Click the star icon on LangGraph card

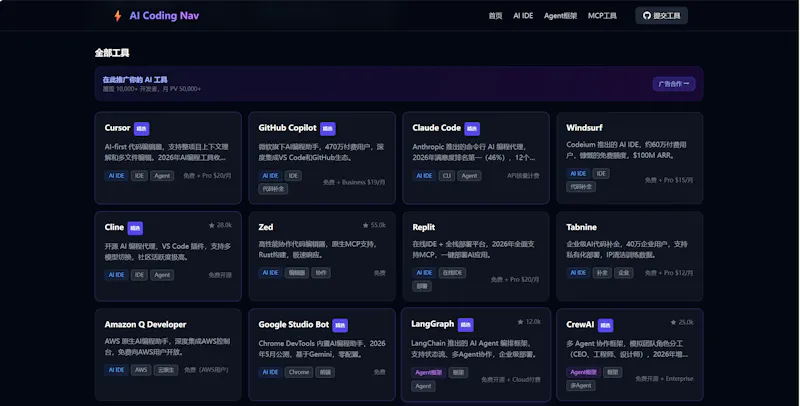520,322
